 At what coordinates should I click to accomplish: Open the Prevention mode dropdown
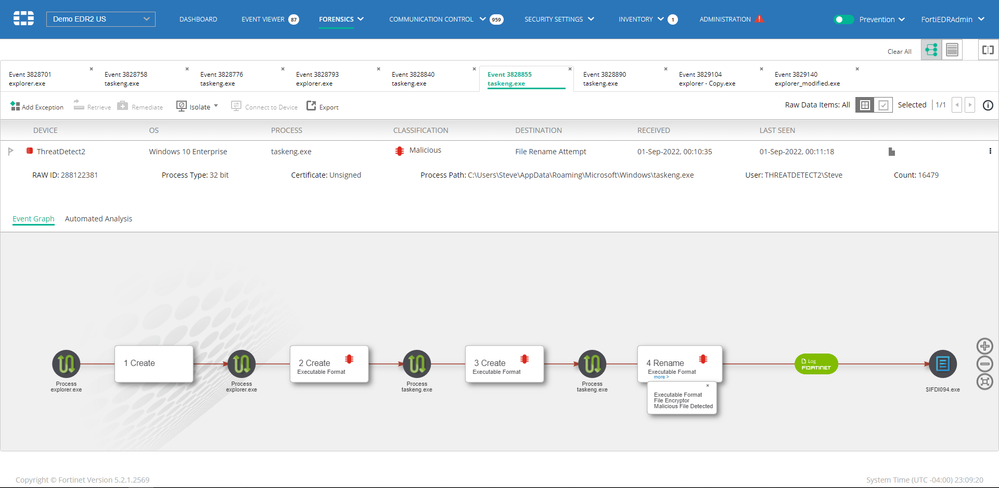pyautogui.click(x=882, y=20)
